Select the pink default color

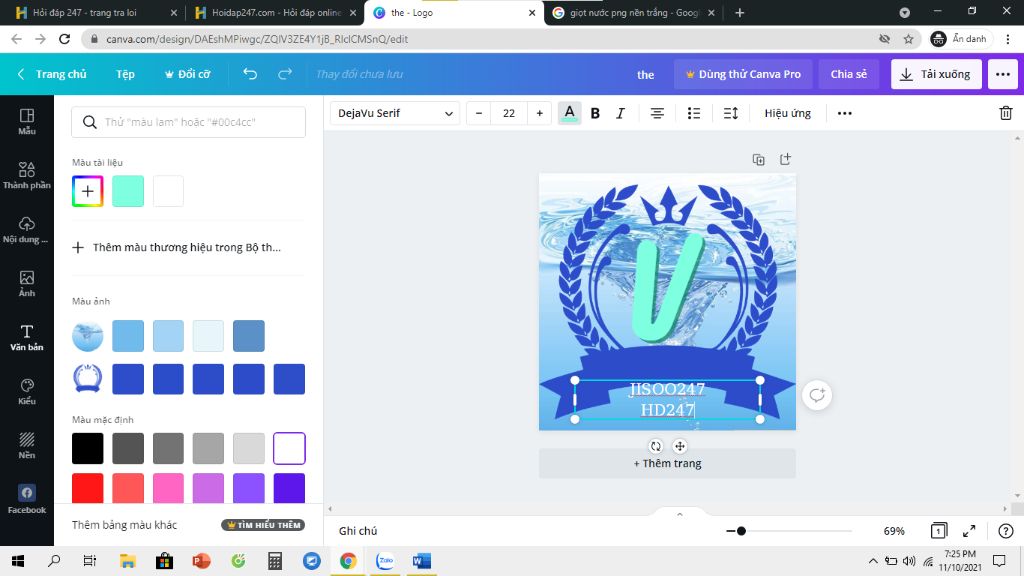coord(168,488)
